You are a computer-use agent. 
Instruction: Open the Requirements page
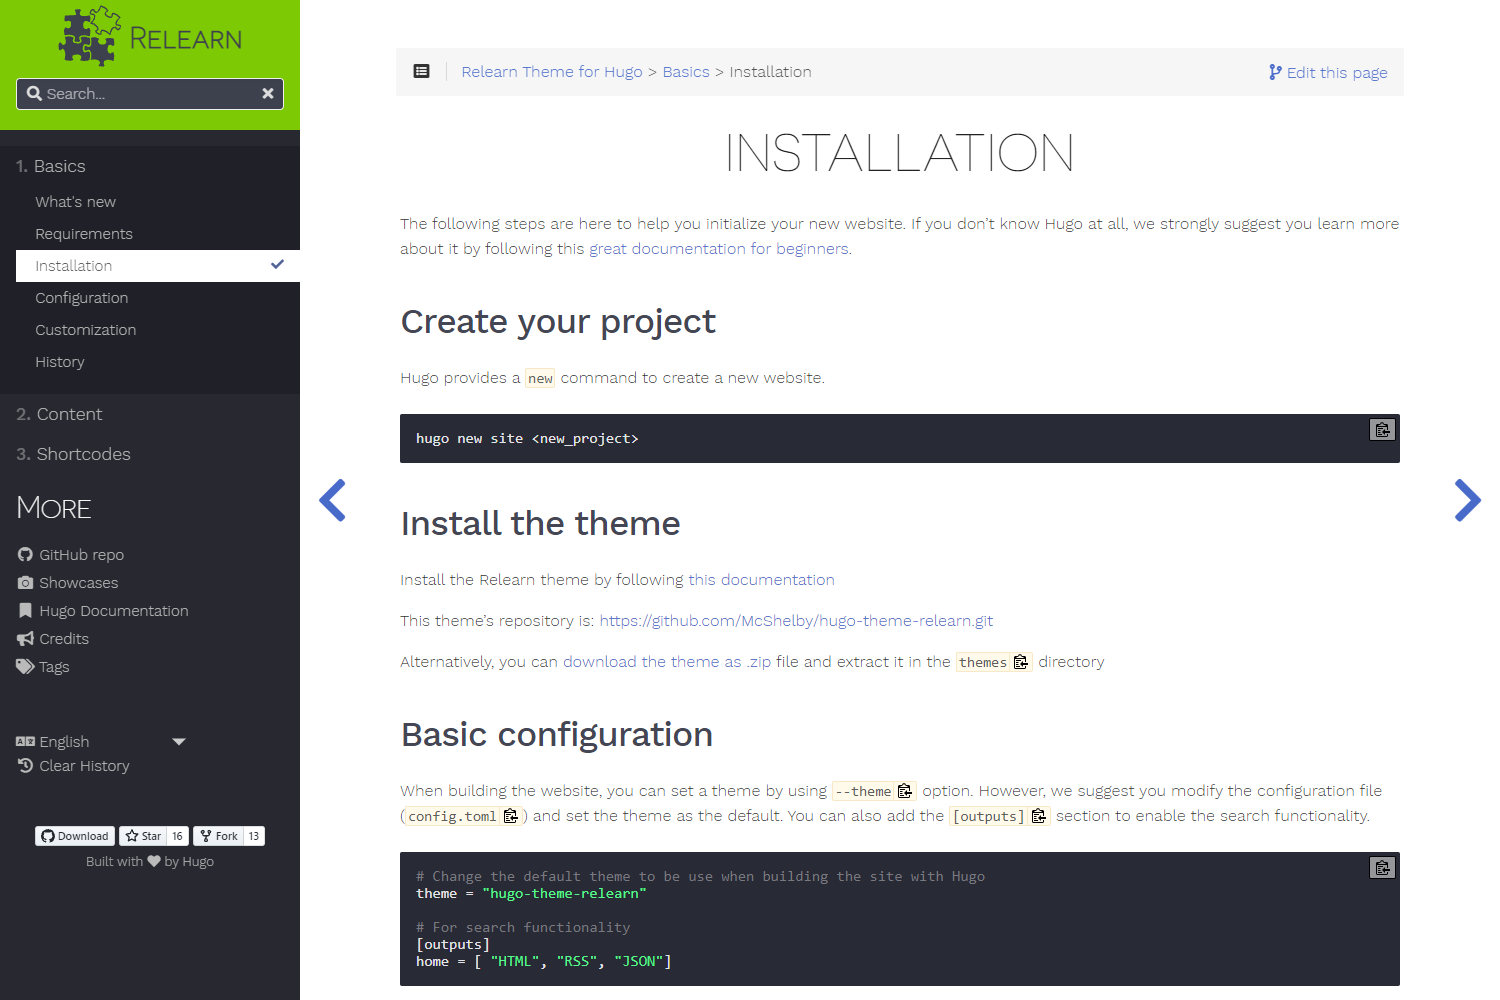click(84, 234)
